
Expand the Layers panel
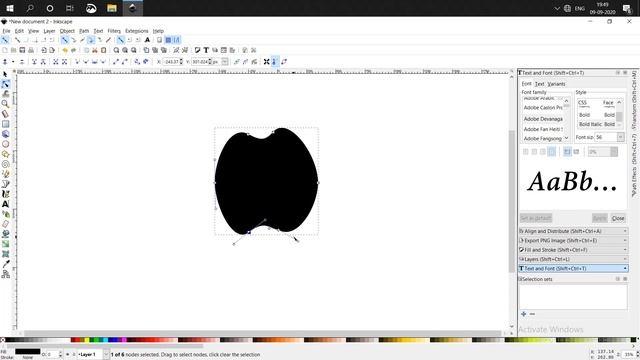573,259
